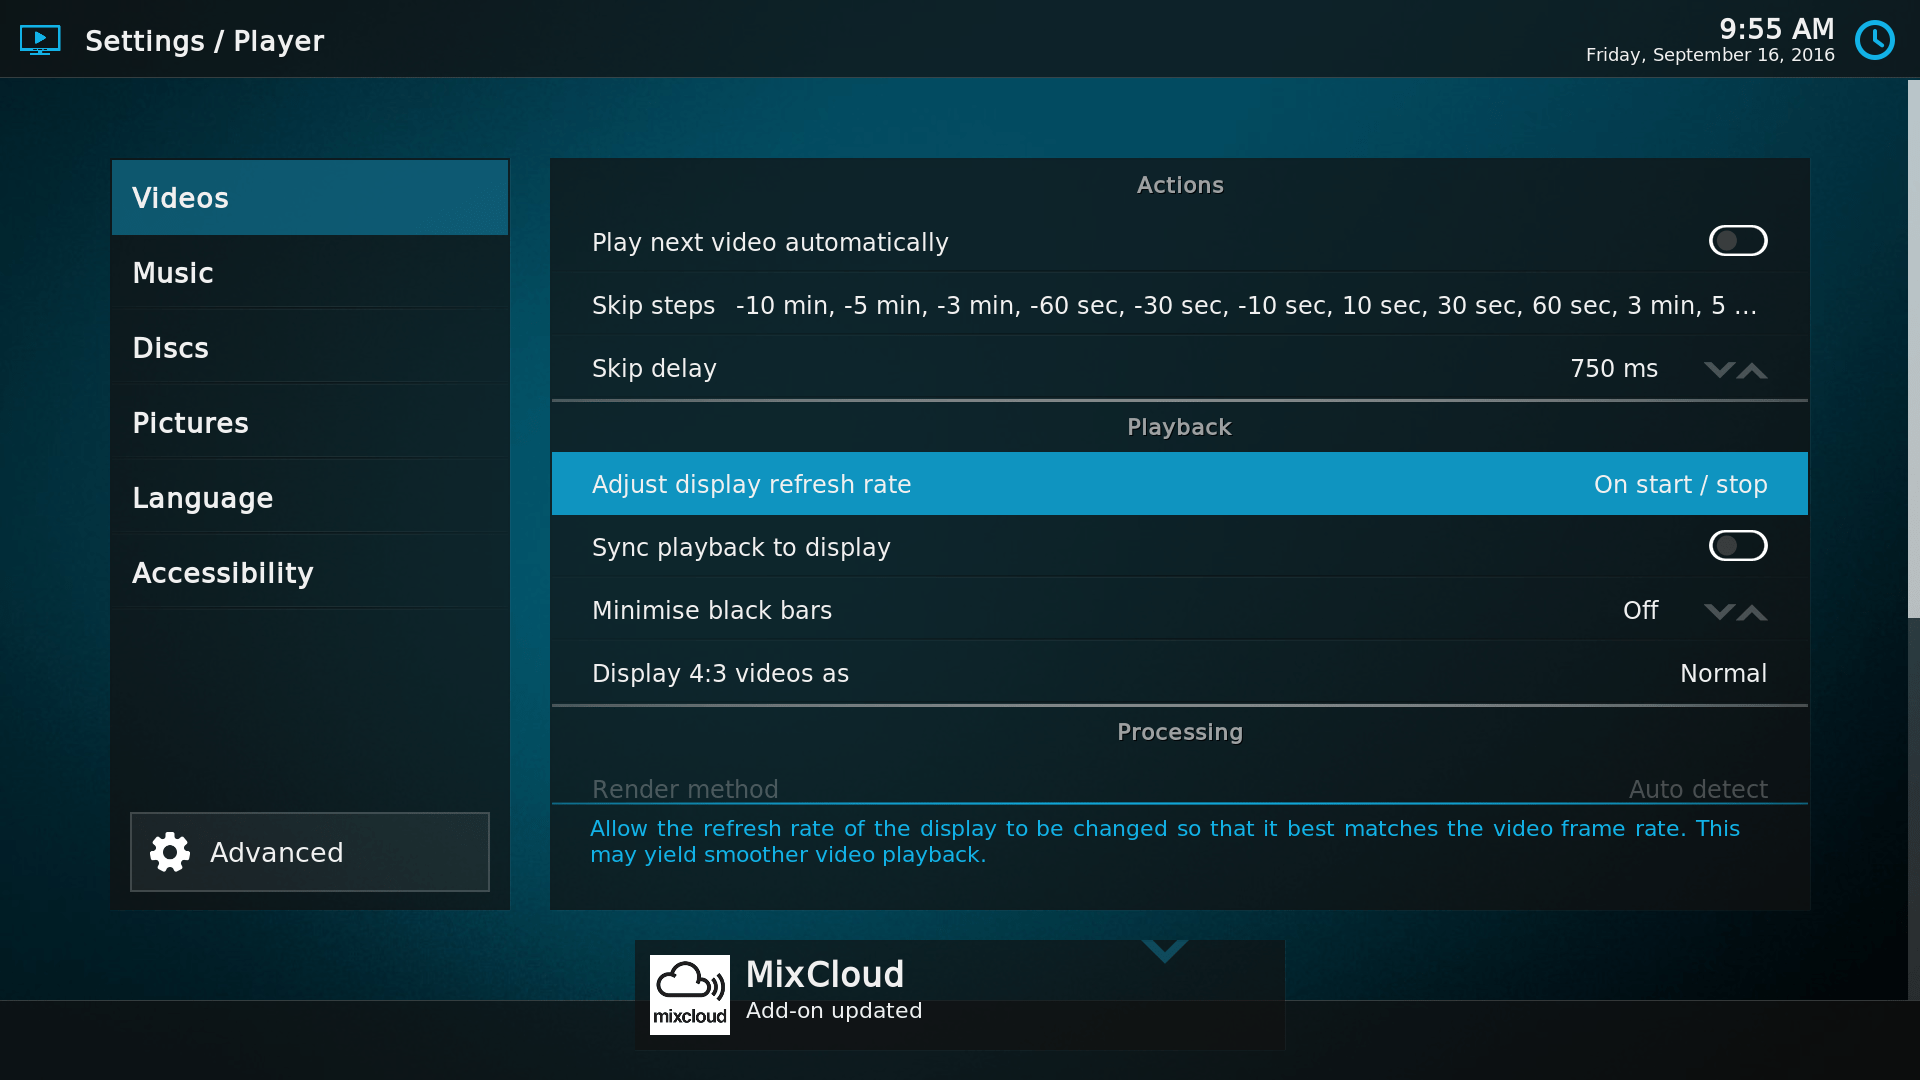
Task: Click the down arrow raising Skip delay value
Action: coord(1718,369)
